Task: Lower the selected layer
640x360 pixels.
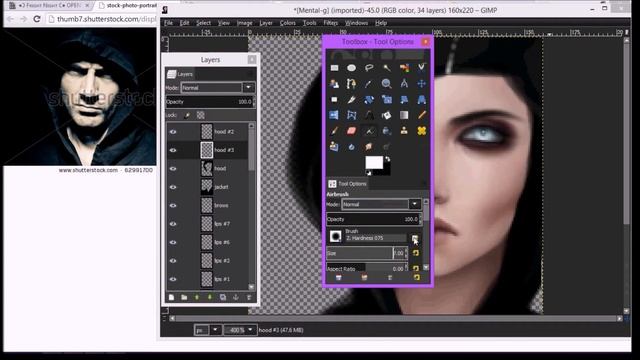Action: point(210,297)
